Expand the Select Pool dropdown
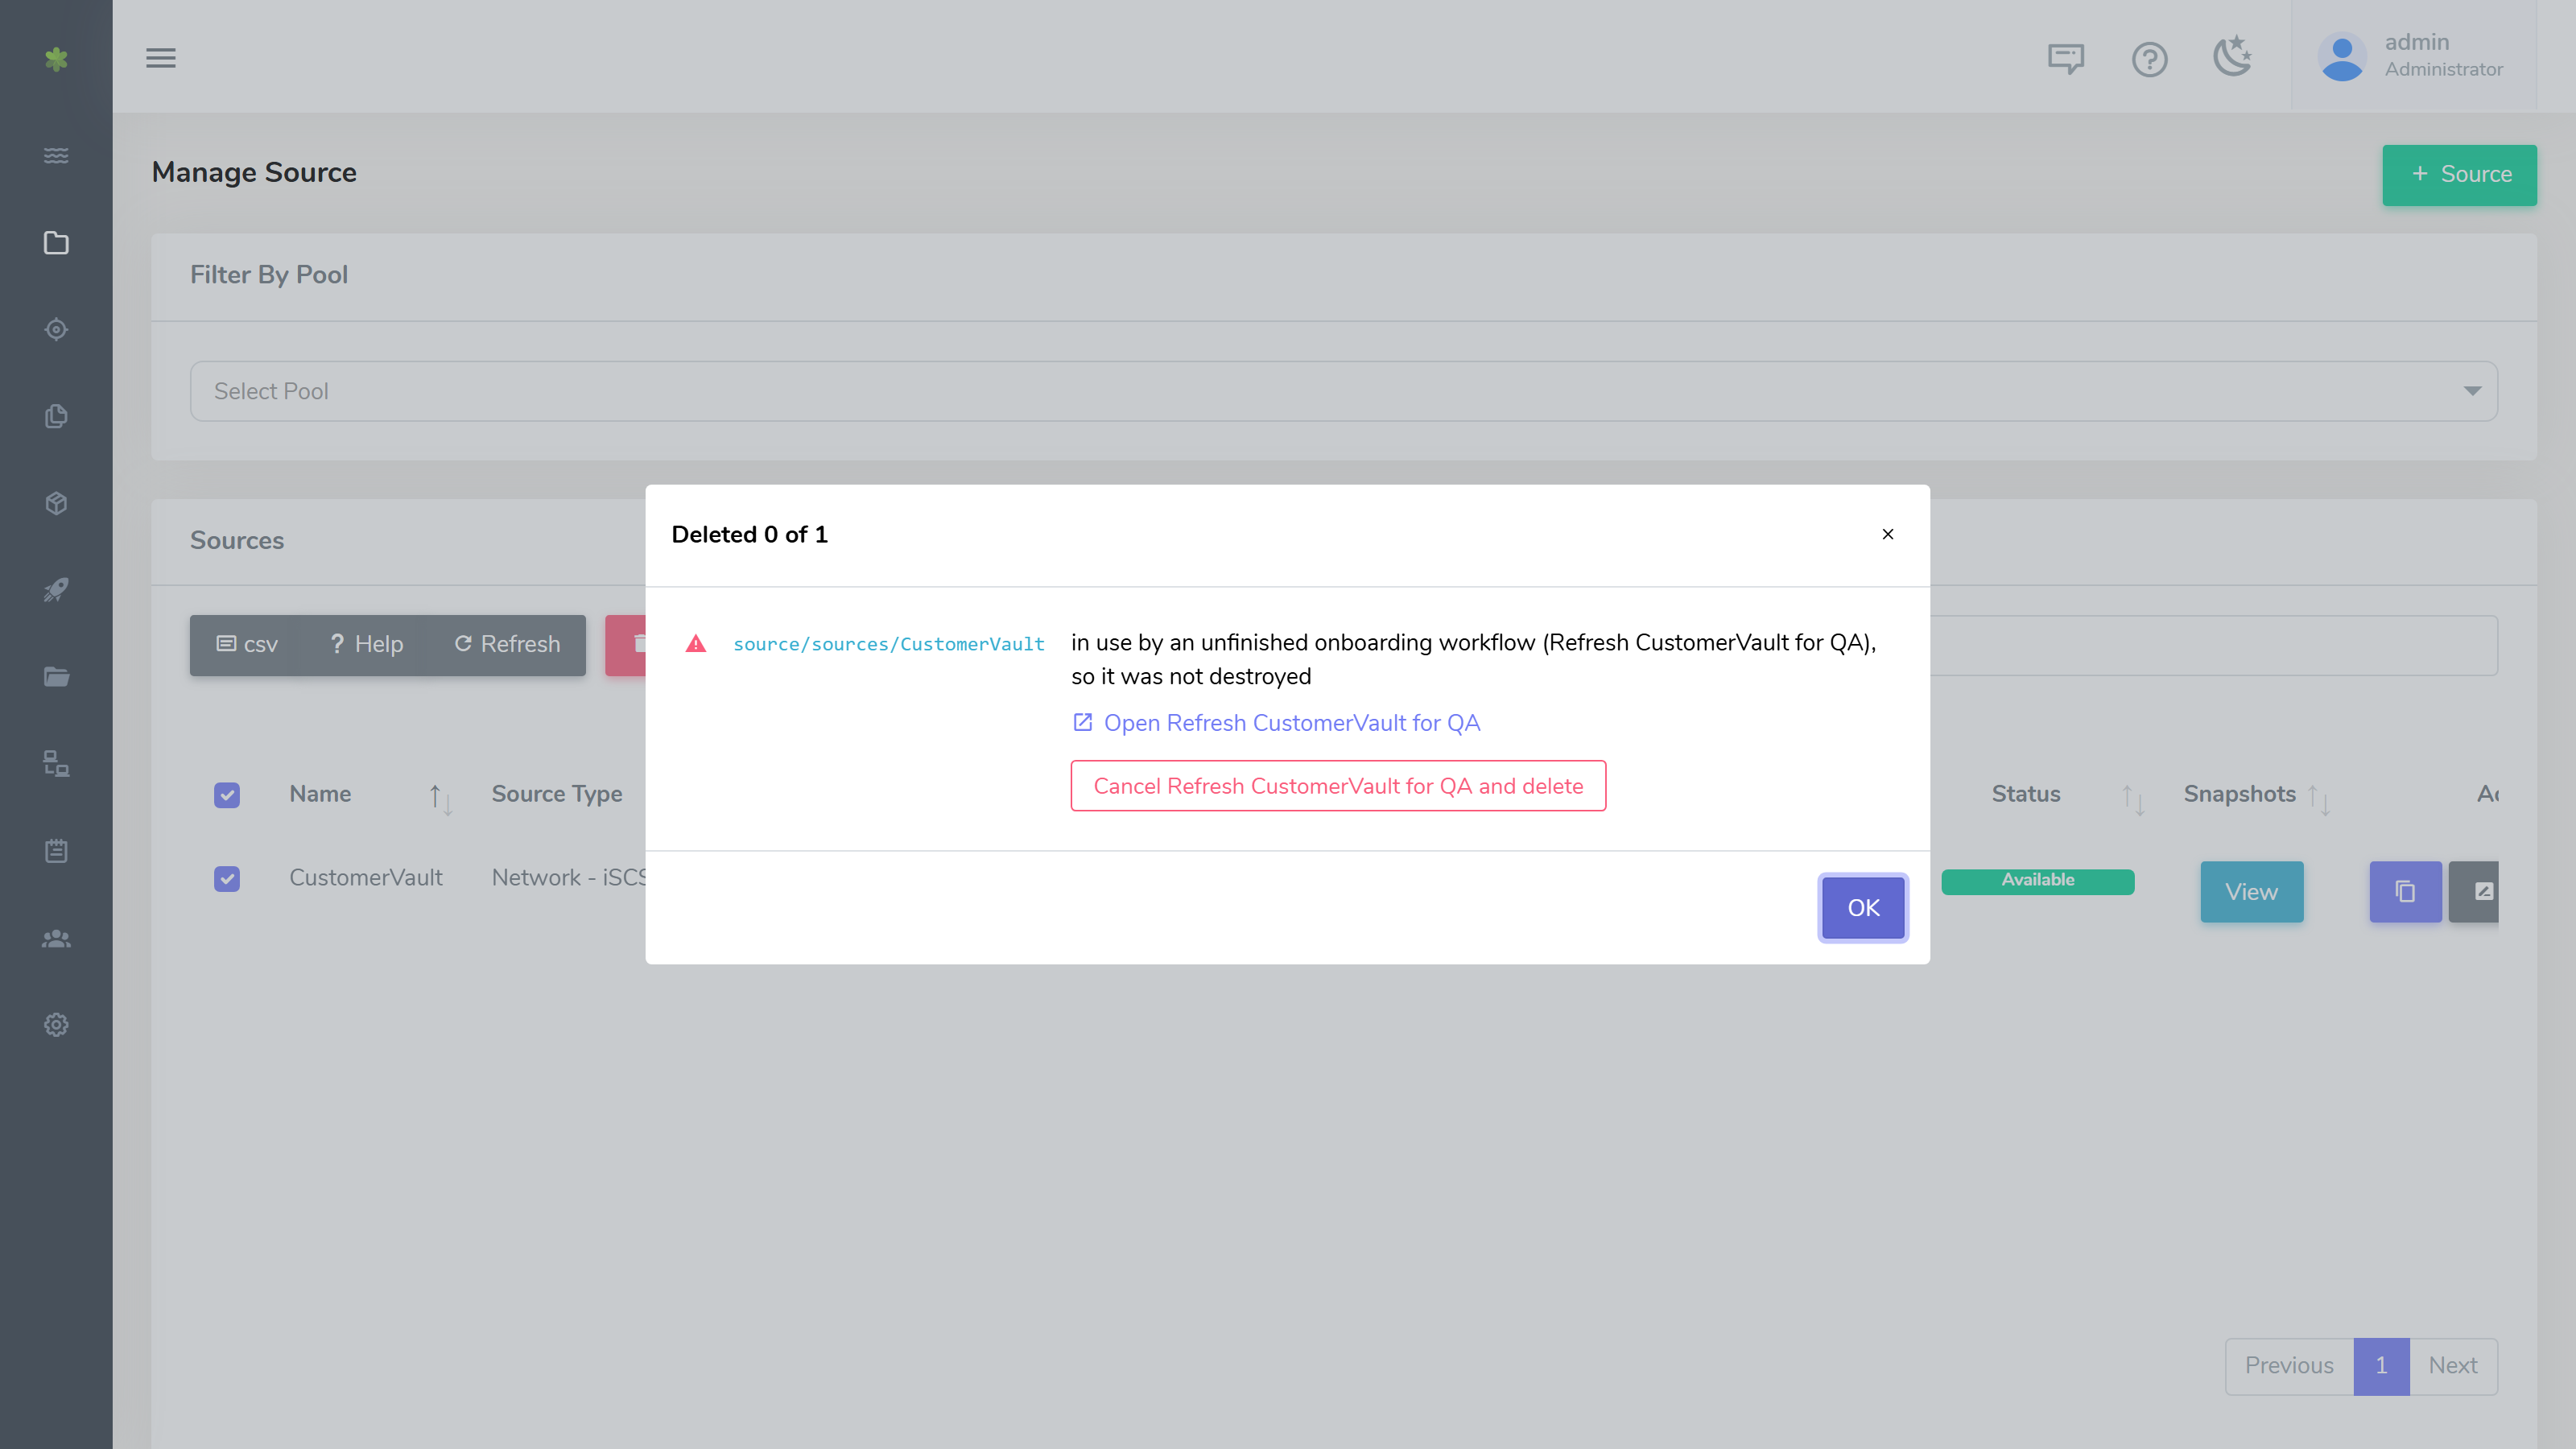 pyautogui.click(x=1344, y=391)
